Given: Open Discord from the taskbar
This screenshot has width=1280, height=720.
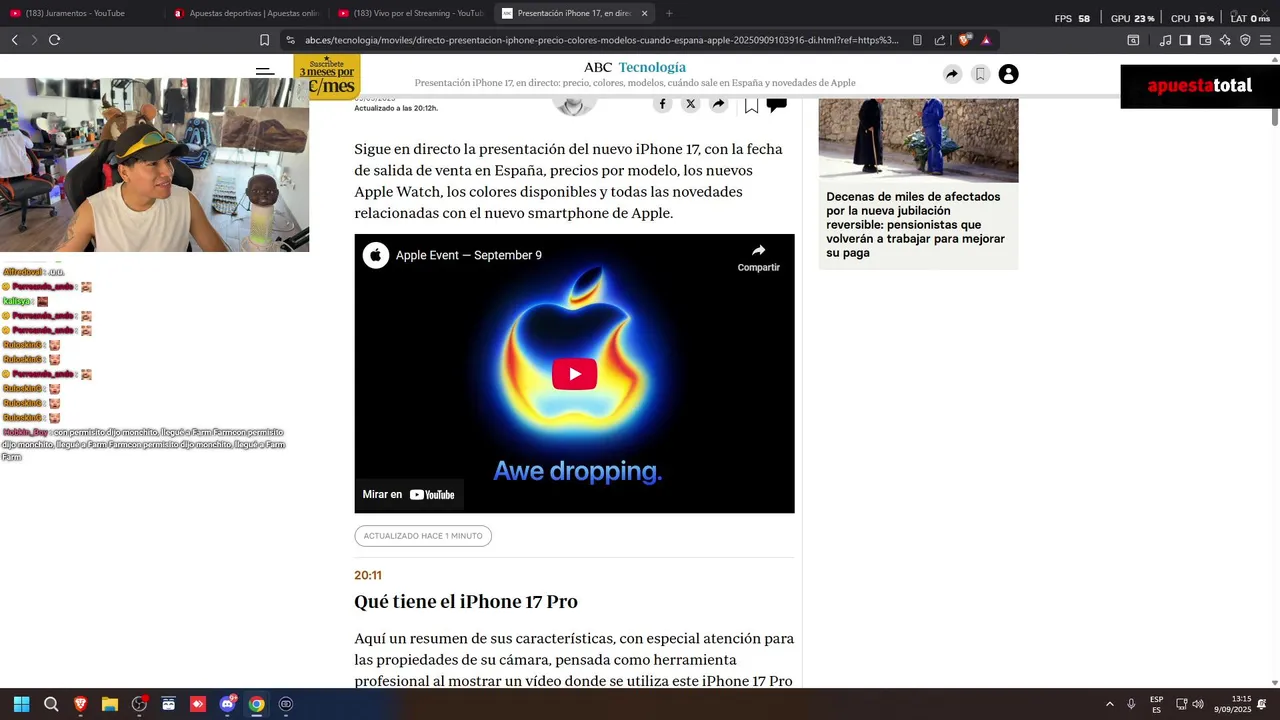Looking at the screenshot, I should coord(227,704).
